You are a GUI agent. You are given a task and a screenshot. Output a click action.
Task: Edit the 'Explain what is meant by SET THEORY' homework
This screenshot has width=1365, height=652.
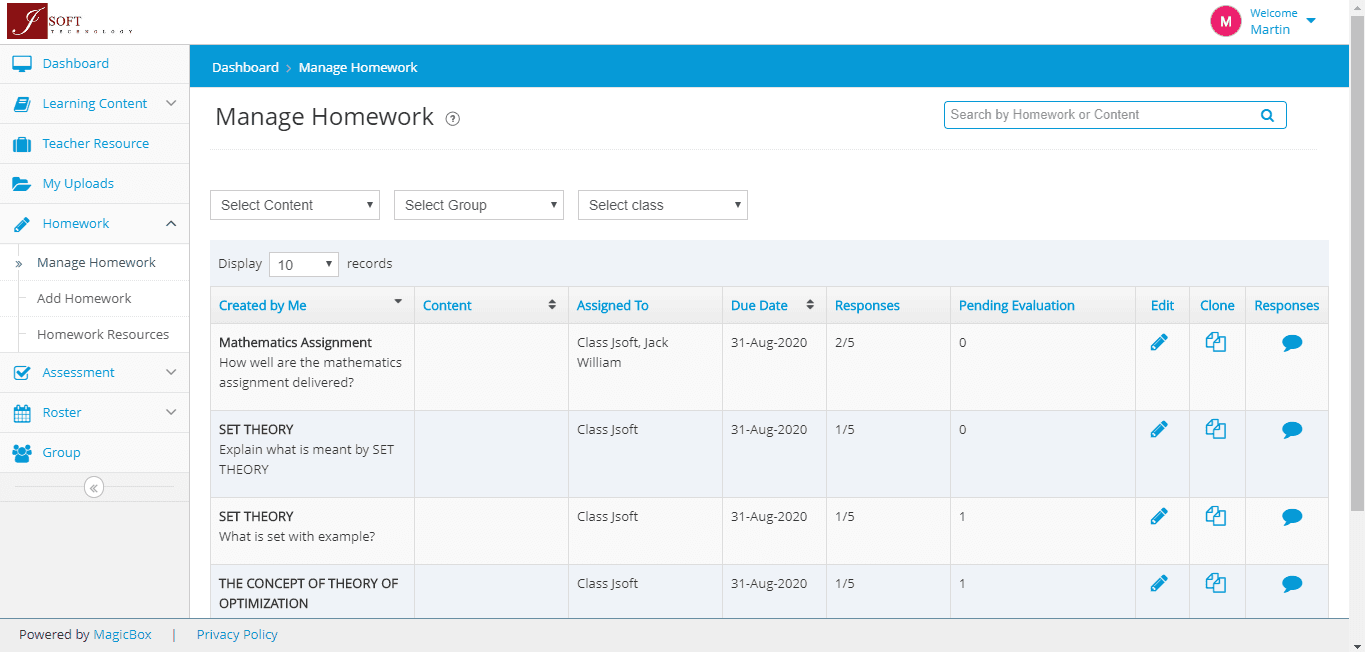(x=1159, y=429)
